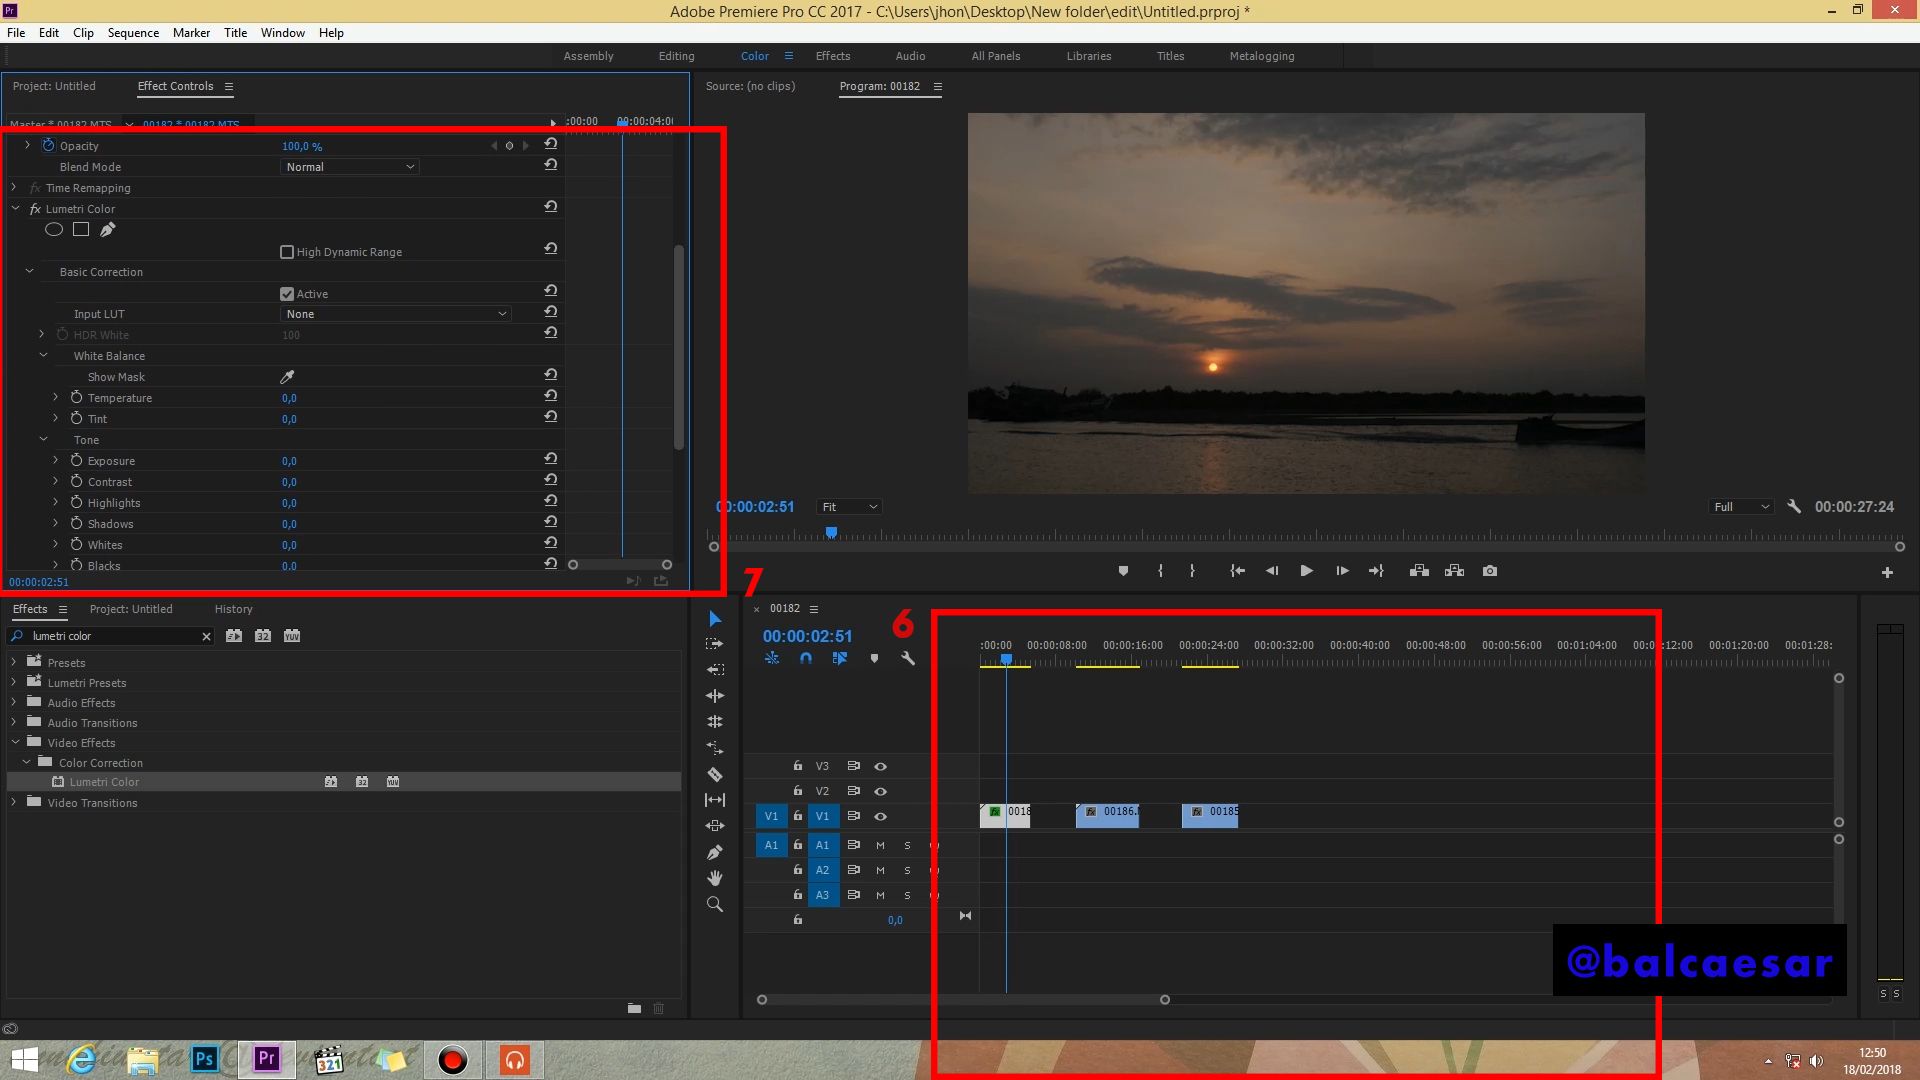The image size is (1920, 1080).
Task: Export Frame with camera icon
Action: [1490, 571]
